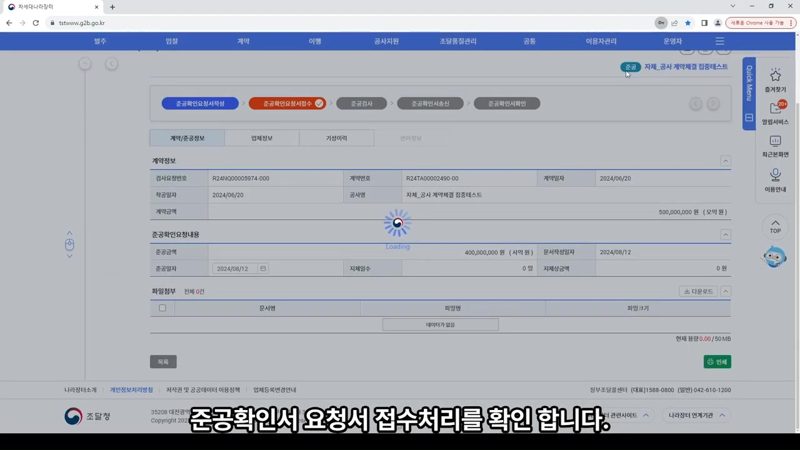Click the left circular minus button near sidebar
Image resolution: width=800 pixels, height=450 pixels.
click(x=85, y=64)
